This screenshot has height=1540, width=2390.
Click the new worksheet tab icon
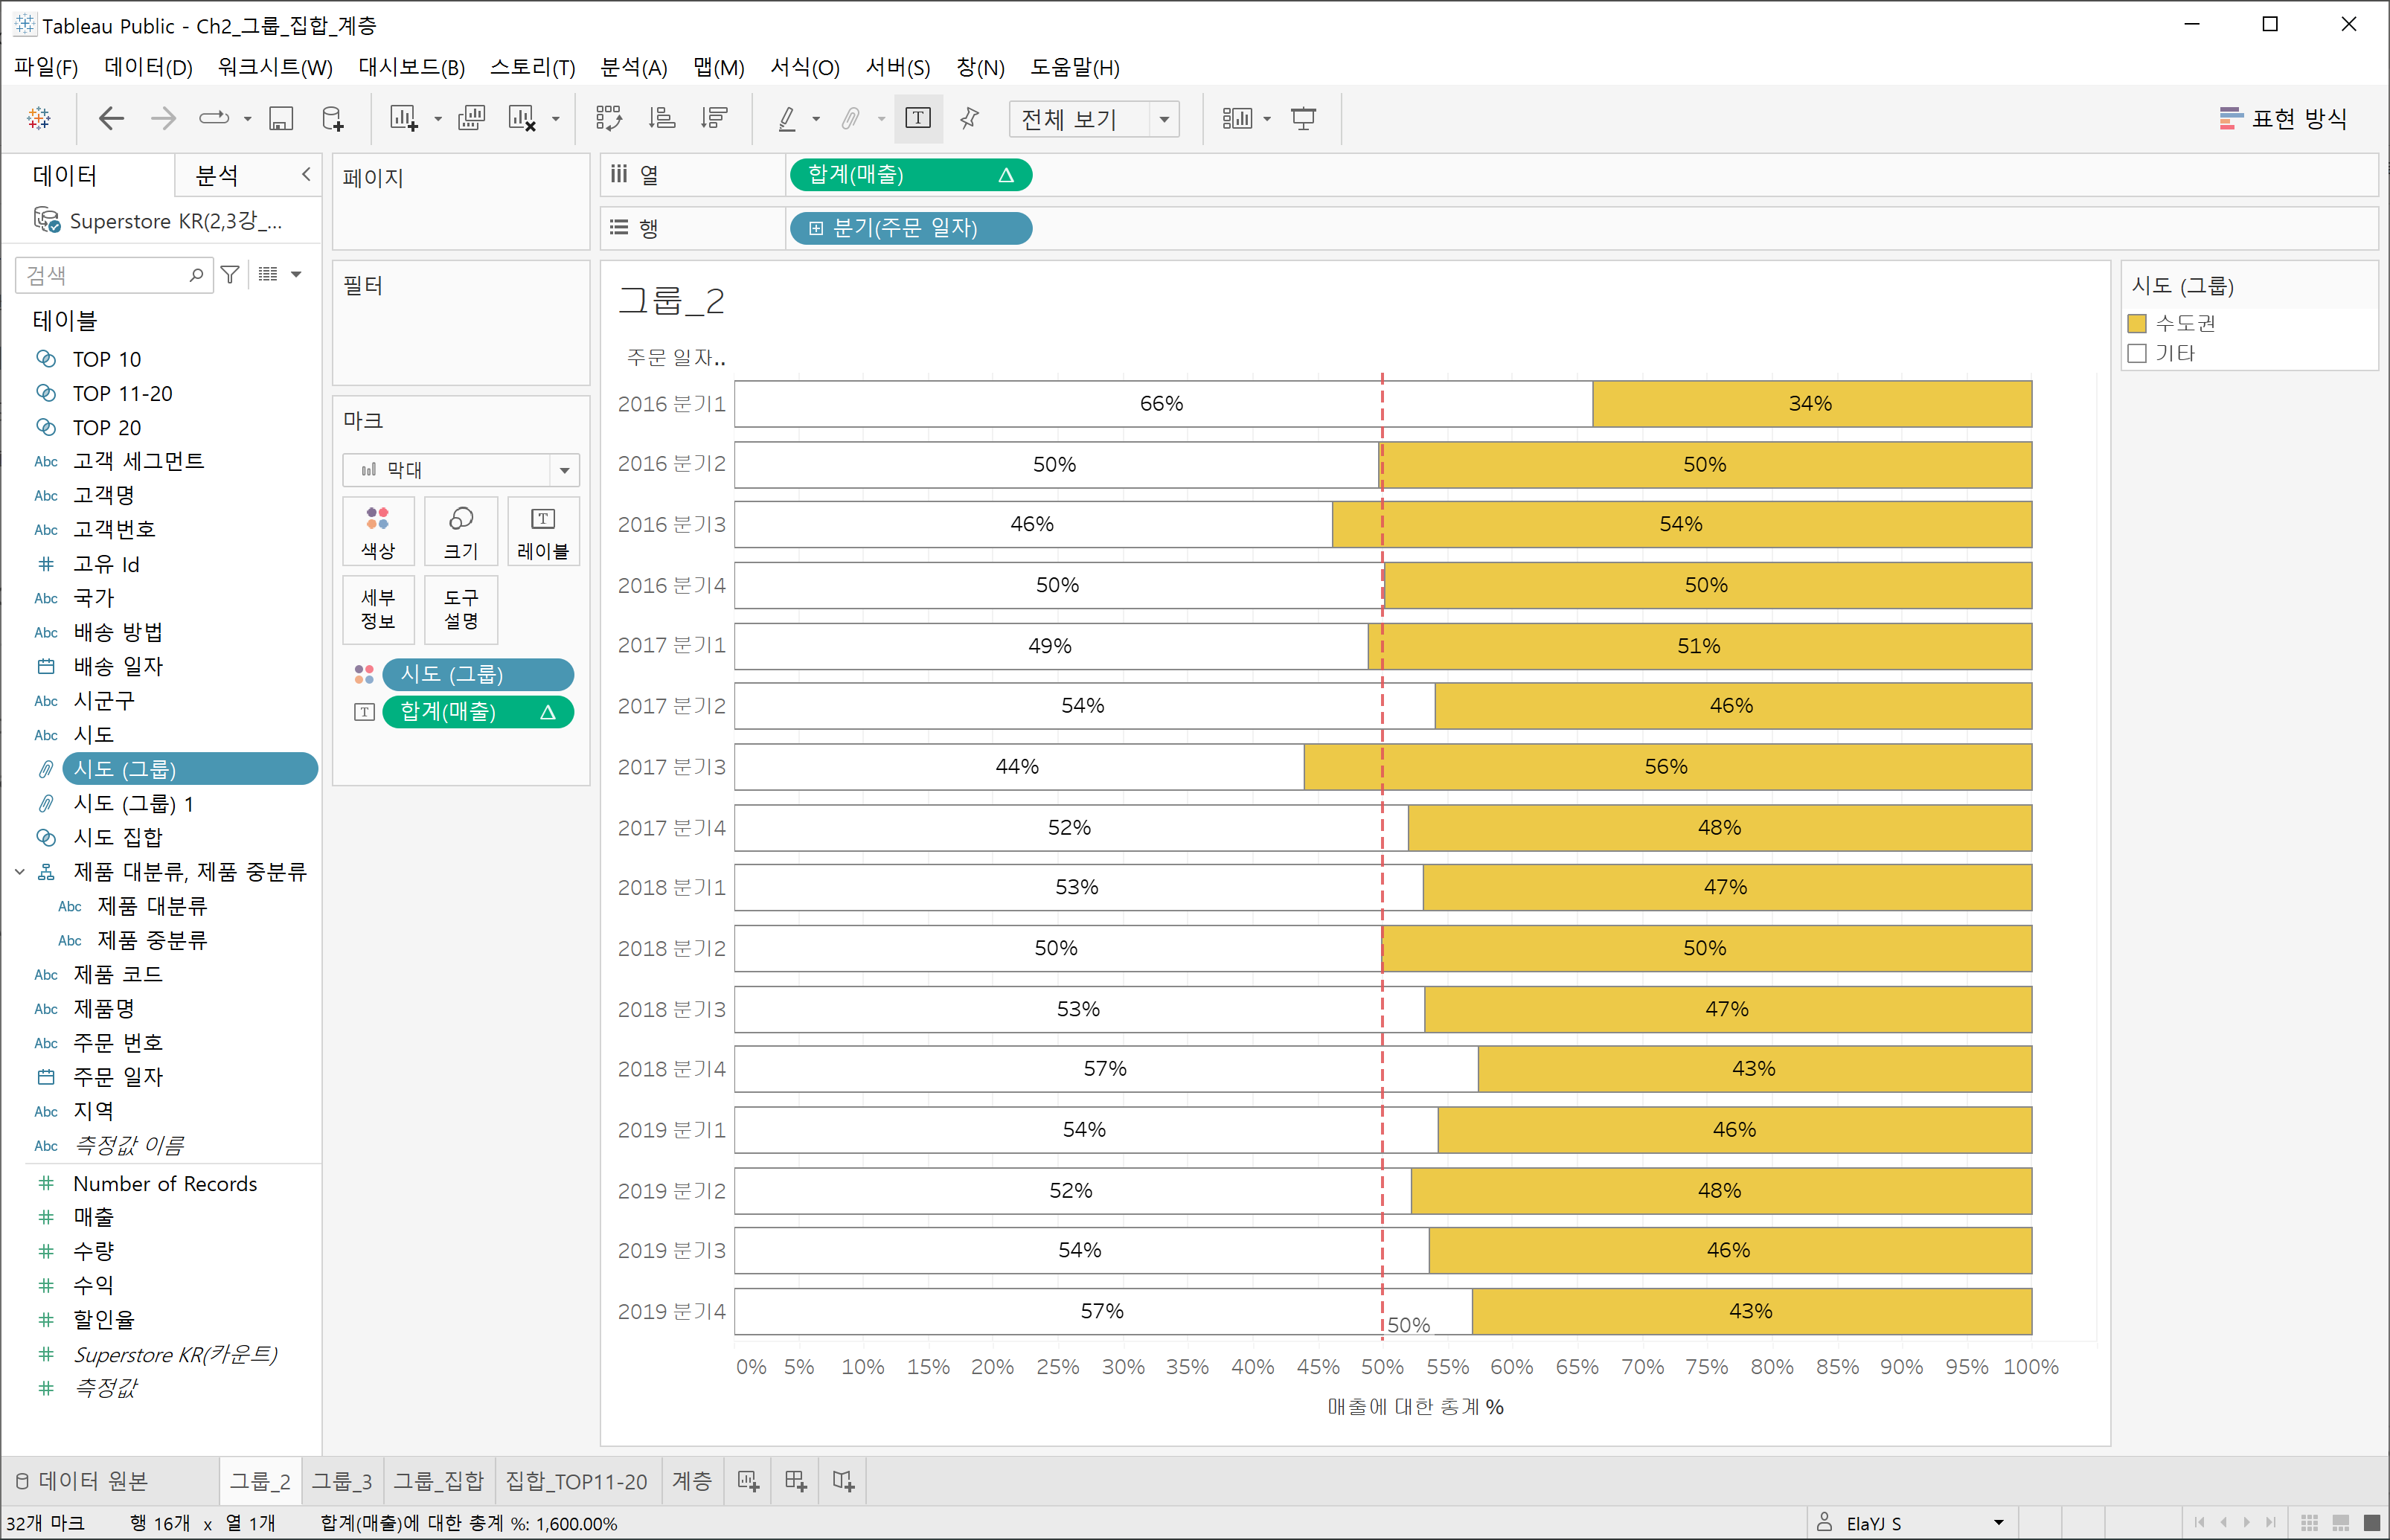[748, 1481]
